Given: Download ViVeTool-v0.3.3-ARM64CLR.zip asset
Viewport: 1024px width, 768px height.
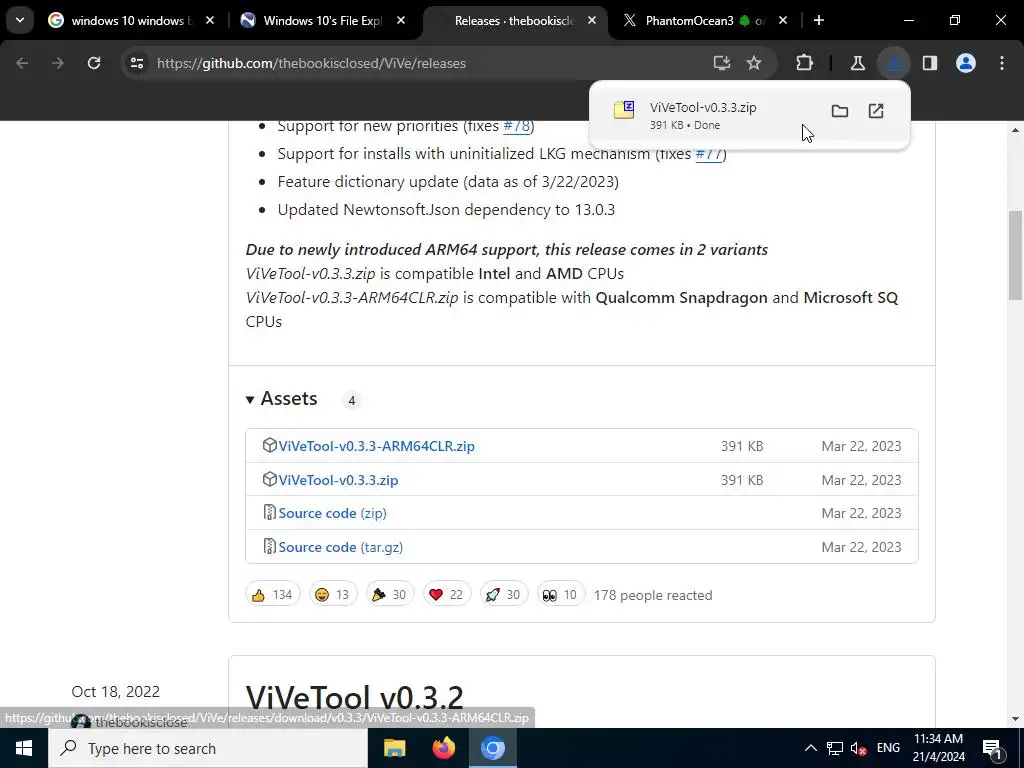Looking at the screenshot, I should click(376, 446).
